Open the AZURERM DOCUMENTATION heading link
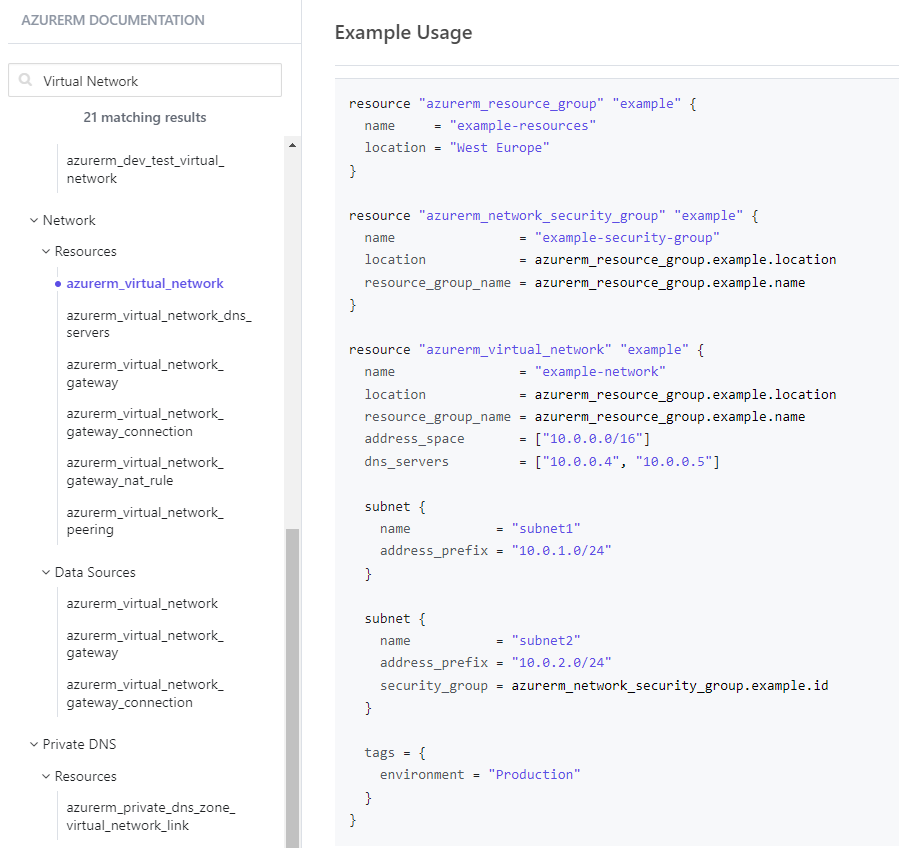Screen dimensions: 917x848 (x=113, y=20)
